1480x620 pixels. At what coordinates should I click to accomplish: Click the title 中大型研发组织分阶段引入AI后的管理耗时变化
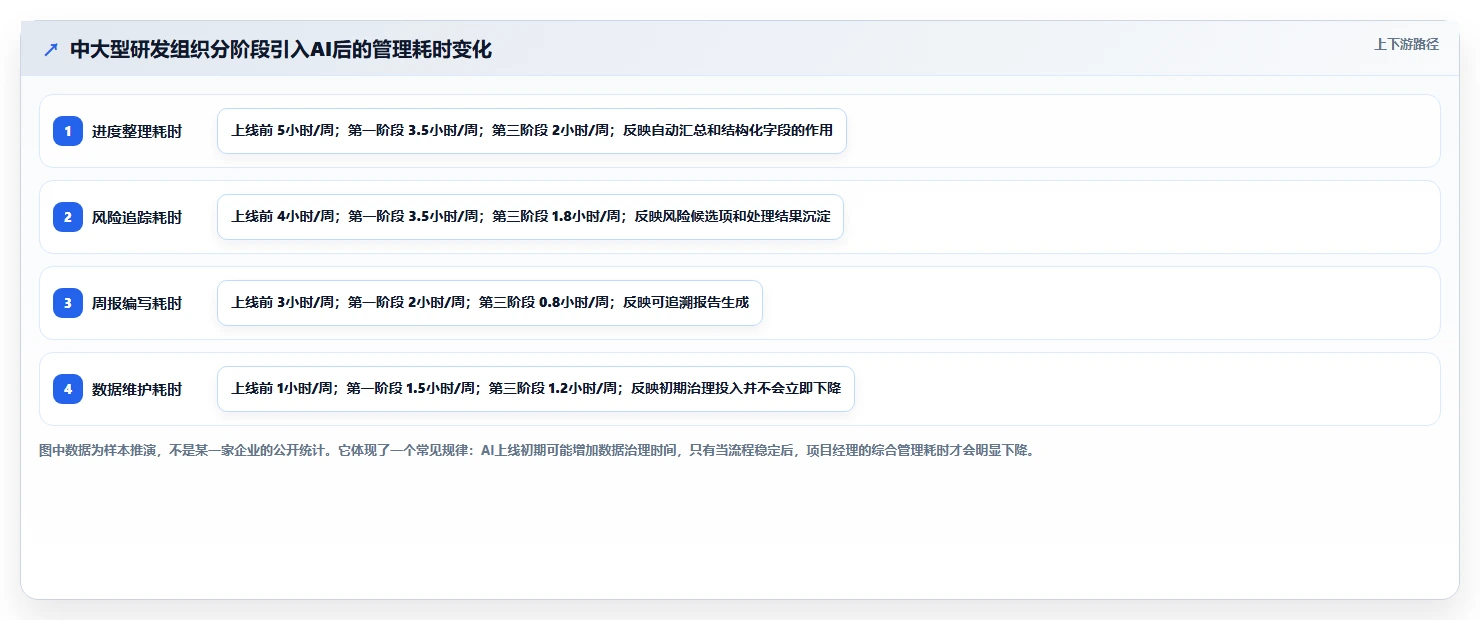(281, 49)
